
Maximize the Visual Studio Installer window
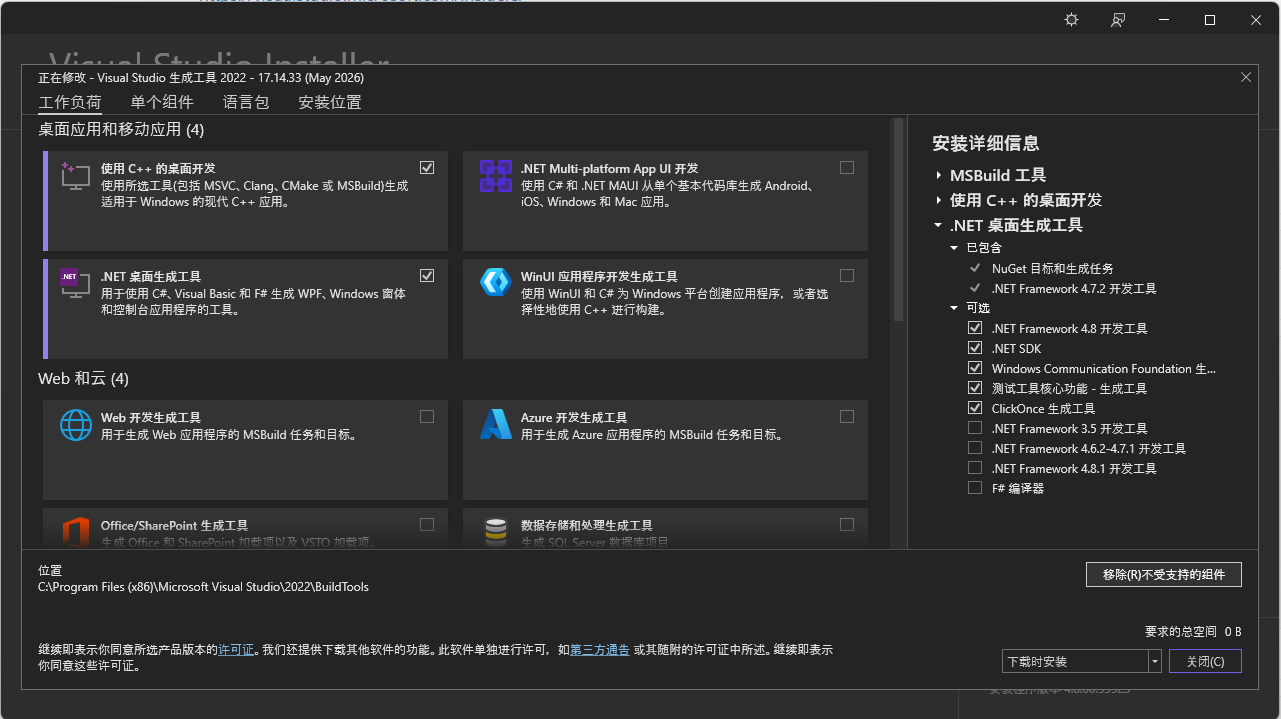click(x=1210, y=20)
